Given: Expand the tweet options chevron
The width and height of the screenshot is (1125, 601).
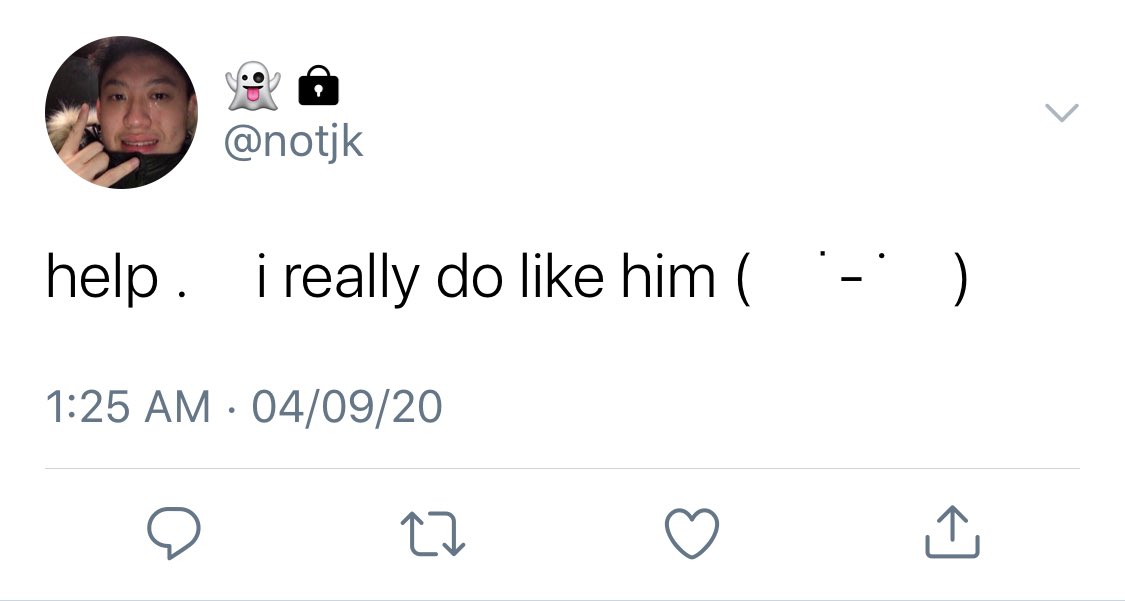Looking at the screenshot, I should [1061, 113].
